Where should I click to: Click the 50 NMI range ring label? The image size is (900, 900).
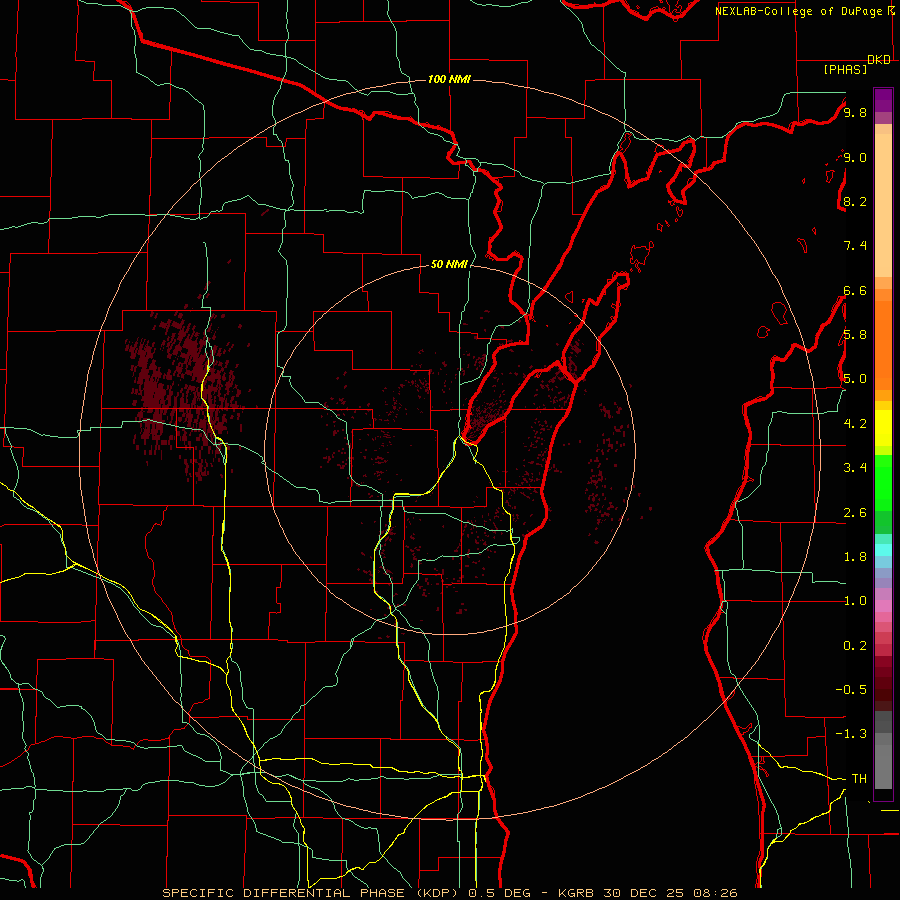click(x=449, y=264)
